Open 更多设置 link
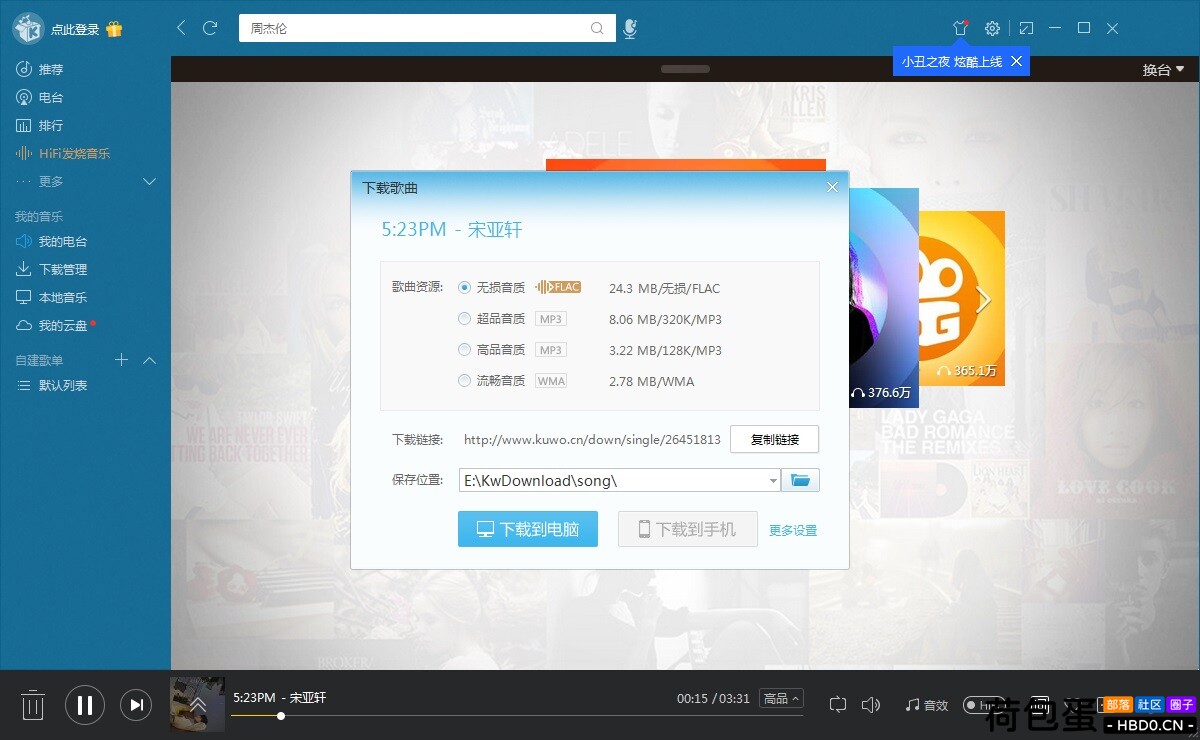This screenshot has height=740, width=1200. tap(793, 531)
